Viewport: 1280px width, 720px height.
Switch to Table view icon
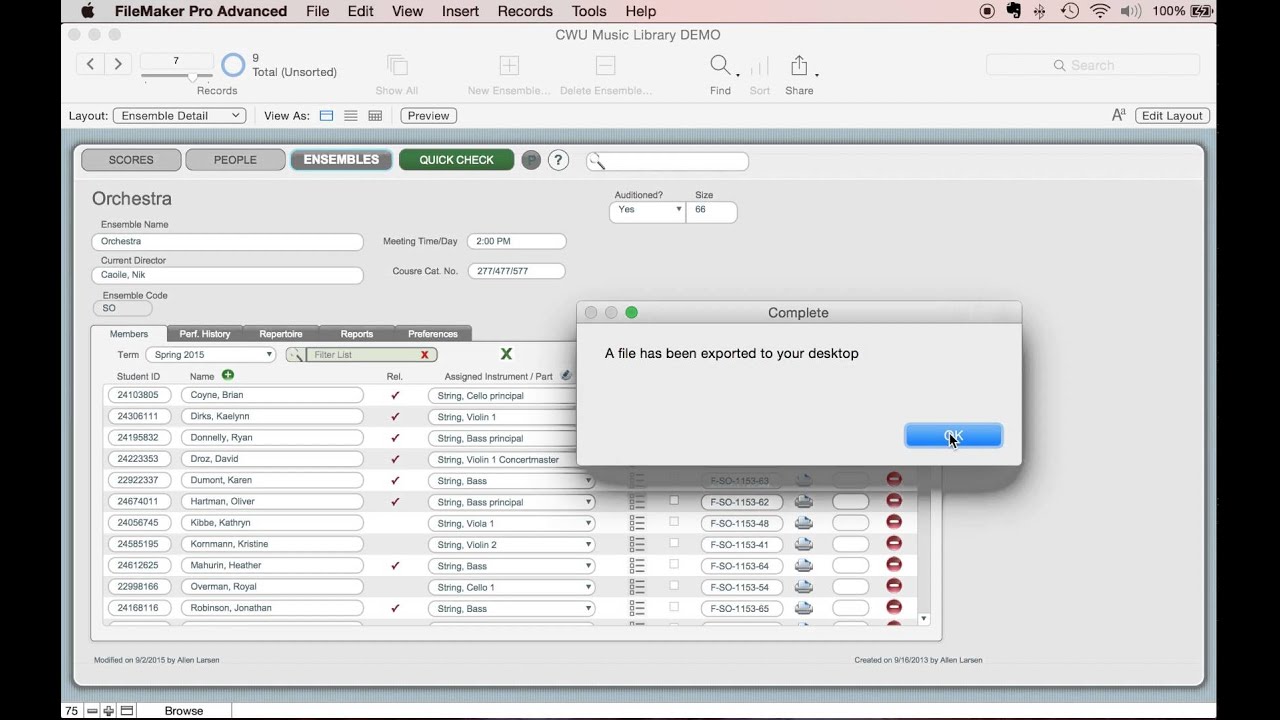(x=375, y=116)
